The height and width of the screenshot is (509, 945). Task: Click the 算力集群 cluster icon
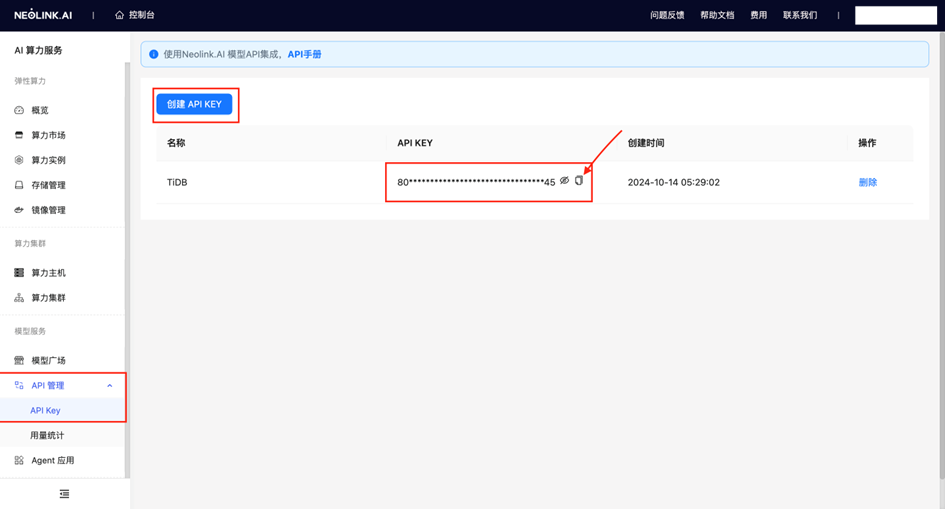point(19,298)
